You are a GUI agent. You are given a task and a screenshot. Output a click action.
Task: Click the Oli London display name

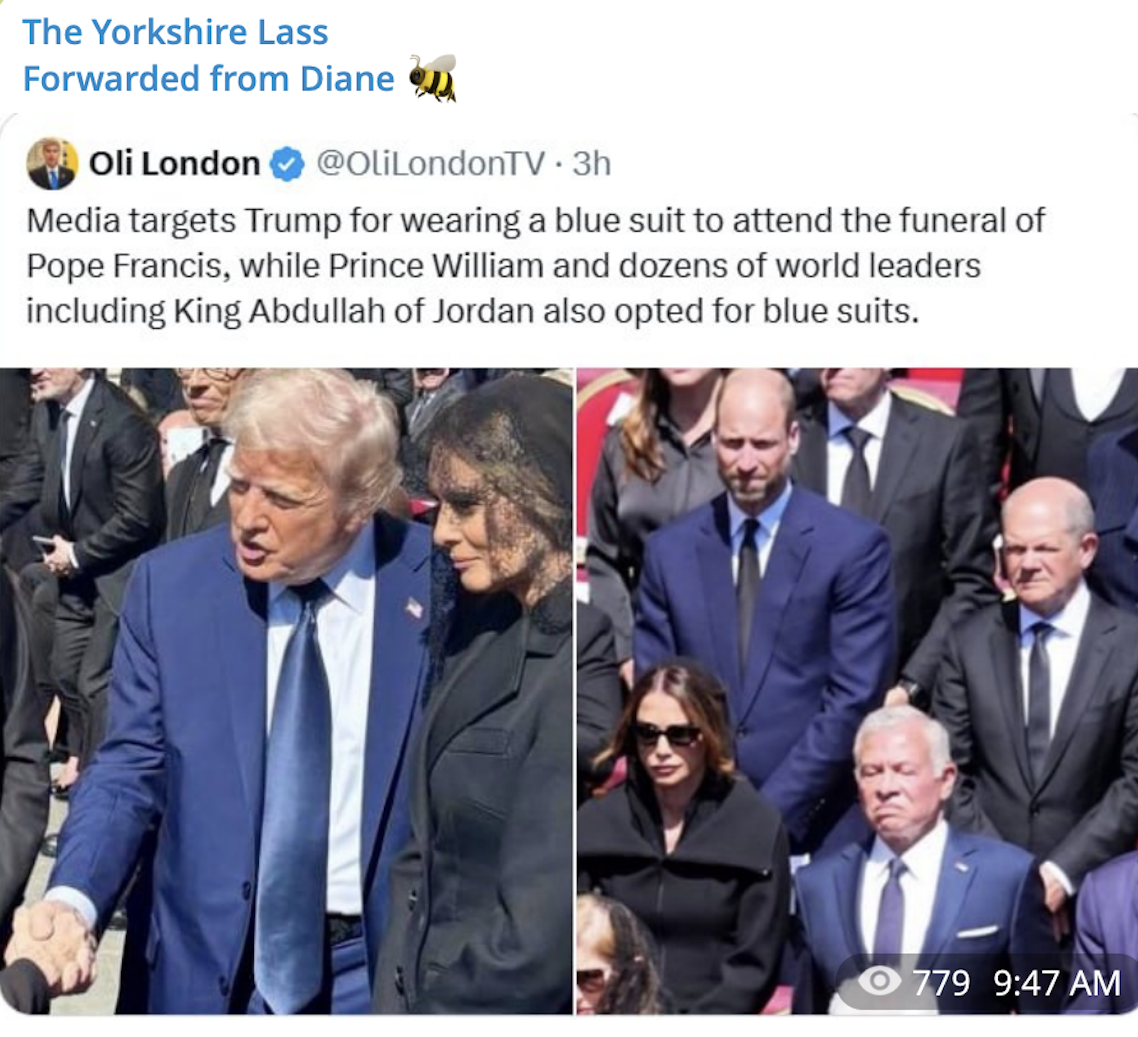174,163
